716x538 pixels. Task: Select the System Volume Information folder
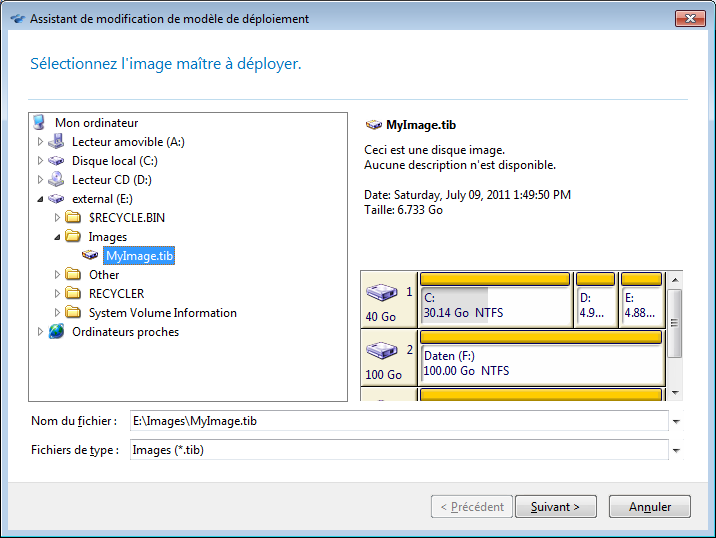pyautogui.click(x=162, y=313)
